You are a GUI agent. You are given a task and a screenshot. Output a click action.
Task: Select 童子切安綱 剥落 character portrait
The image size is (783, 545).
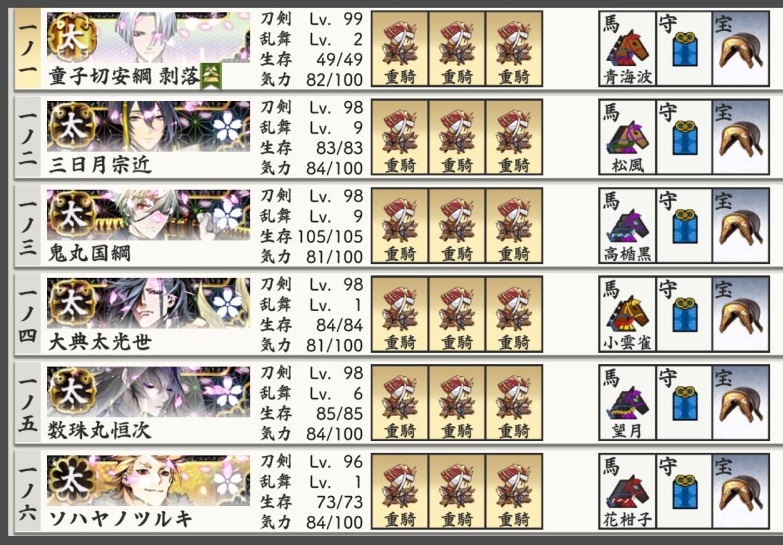(x=148, y=37)
